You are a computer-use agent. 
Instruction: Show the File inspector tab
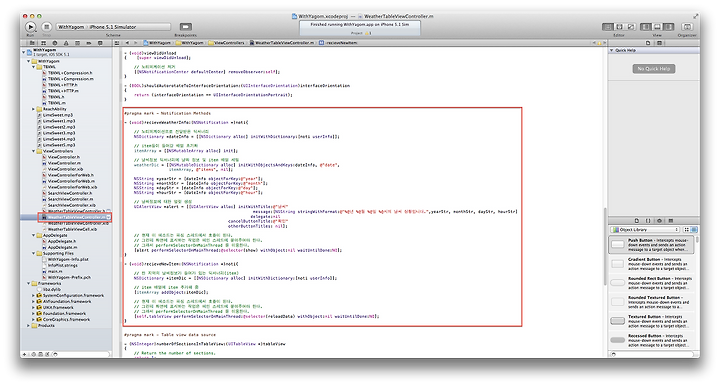648,43
